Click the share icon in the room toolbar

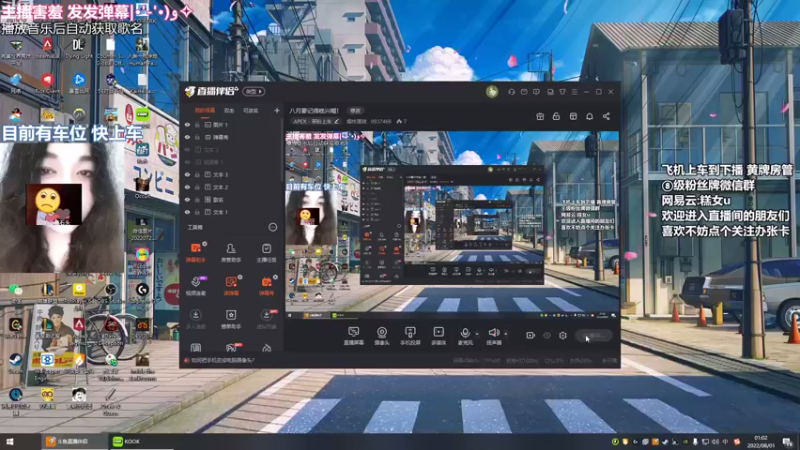(x=606, y=116)
